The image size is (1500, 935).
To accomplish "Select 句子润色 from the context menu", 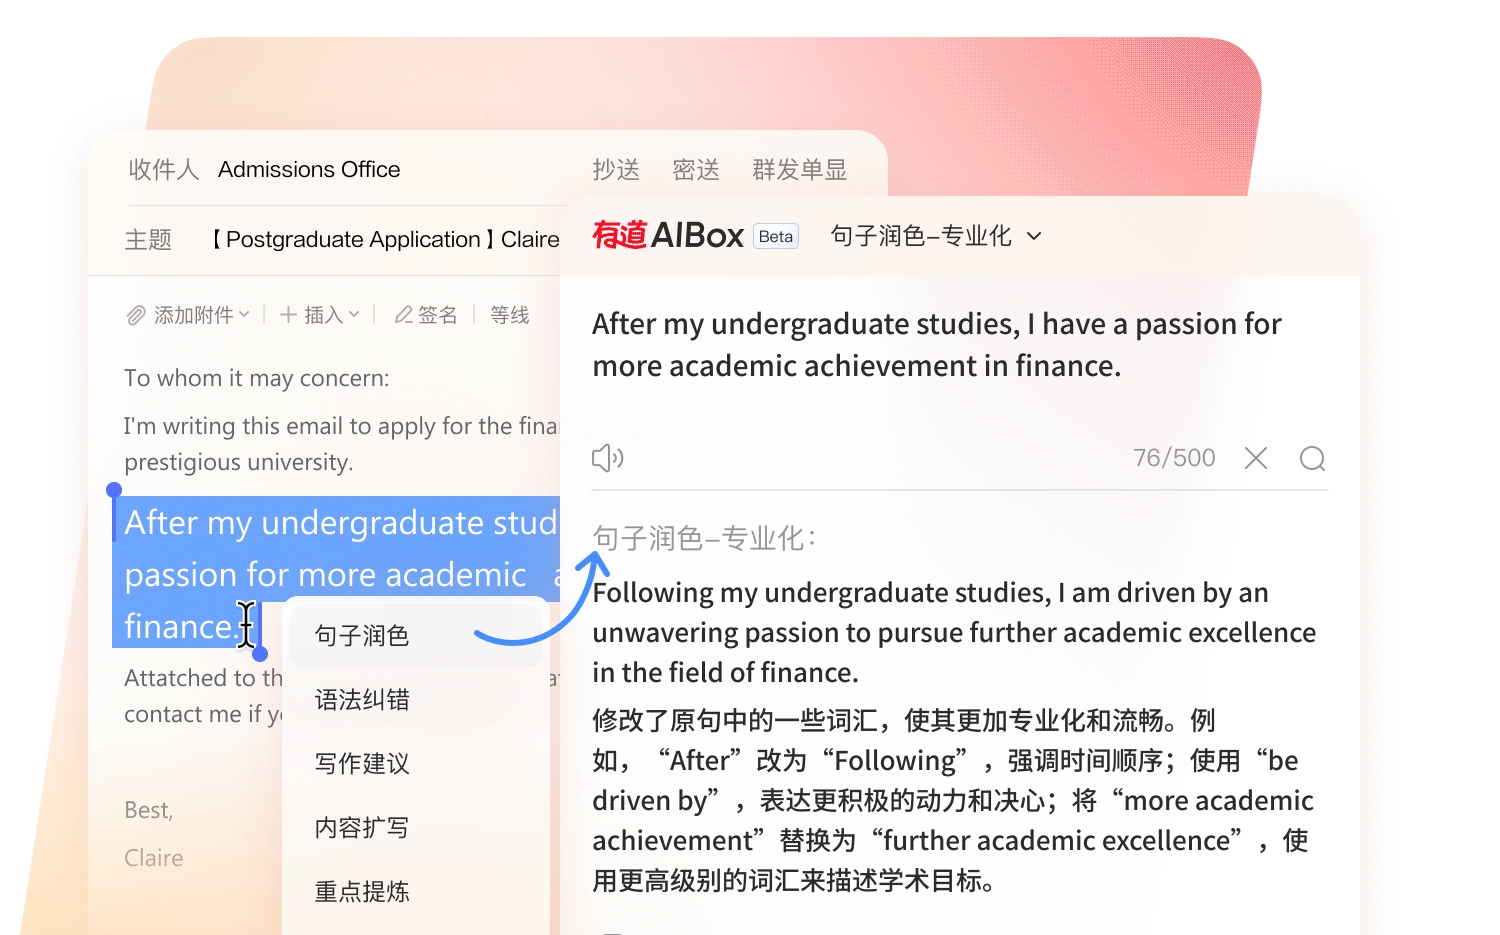I will coord(416,636).
